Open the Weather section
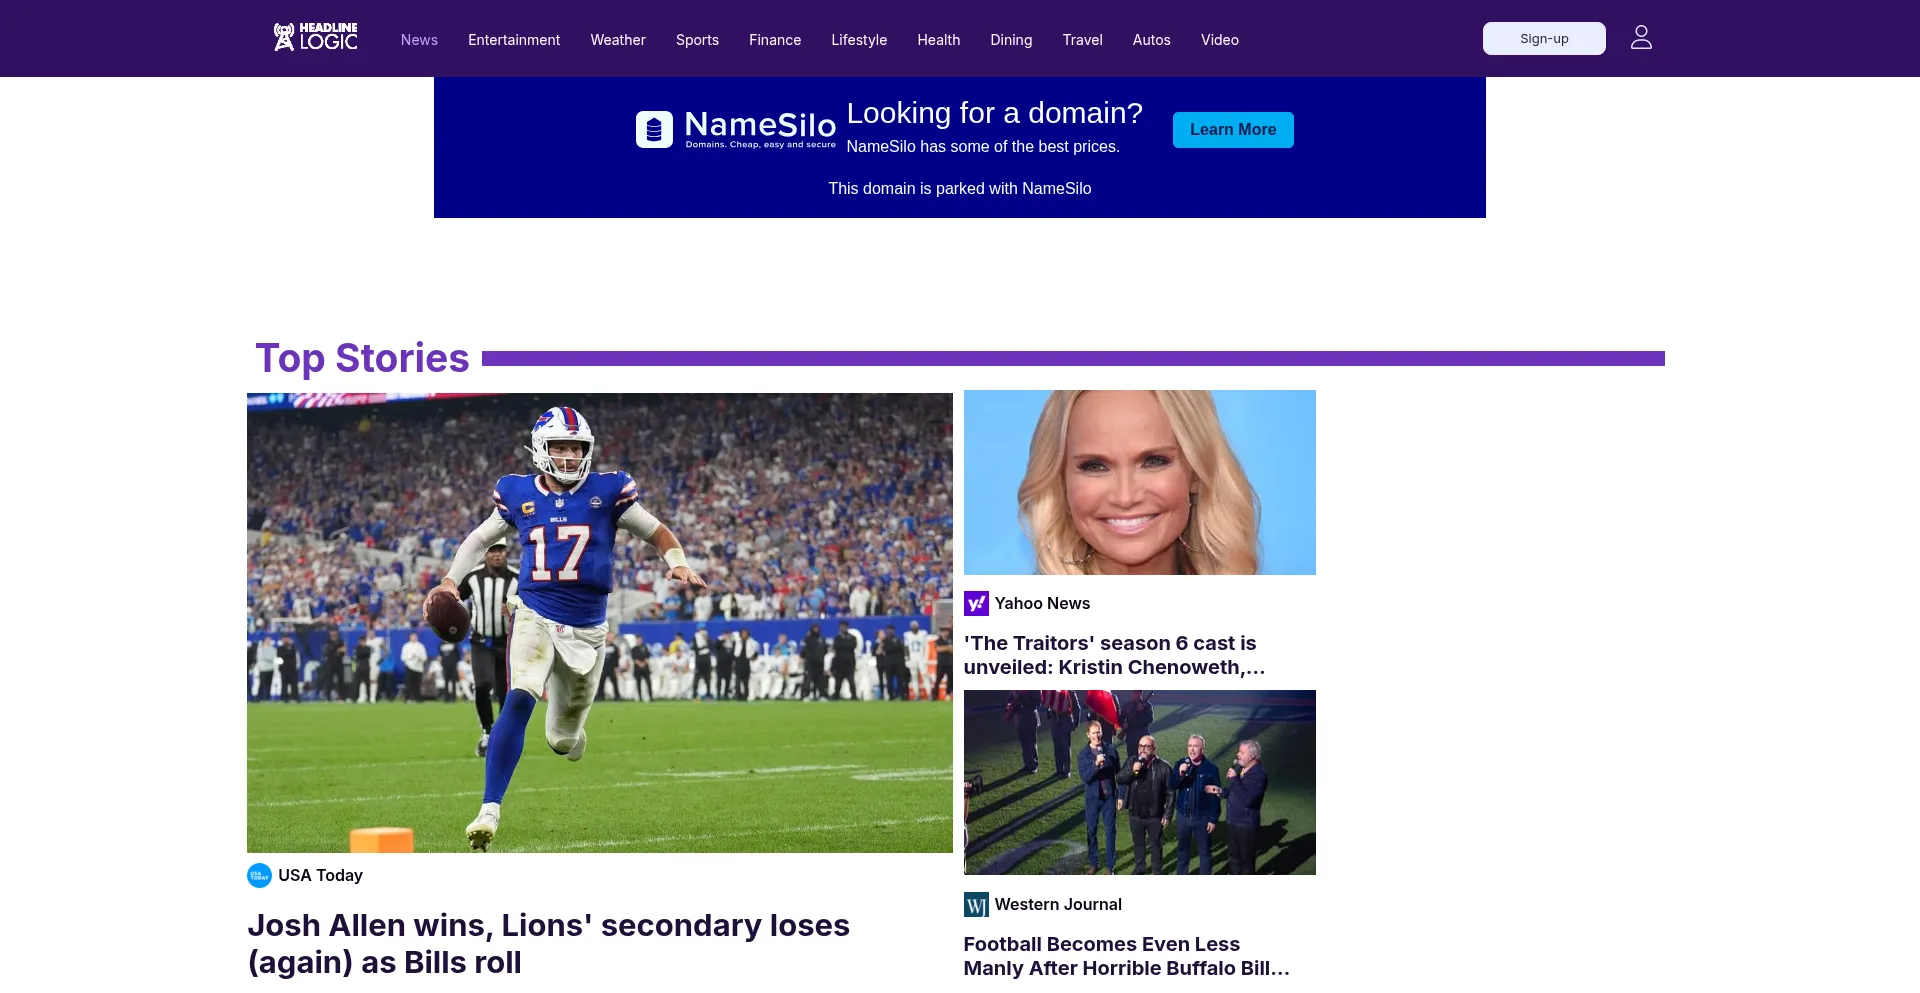 (618, 40)
